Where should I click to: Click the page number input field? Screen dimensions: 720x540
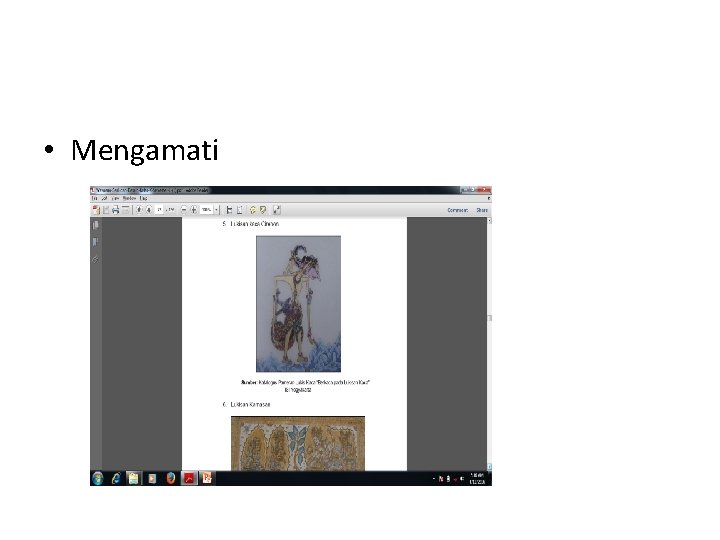pos(159,210)
